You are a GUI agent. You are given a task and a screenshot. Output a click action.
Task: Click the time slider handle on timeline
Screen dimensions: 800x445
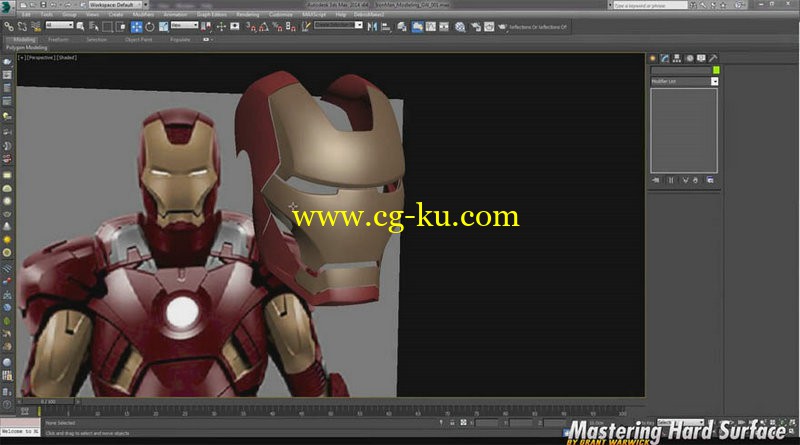(x=48, y=402)
